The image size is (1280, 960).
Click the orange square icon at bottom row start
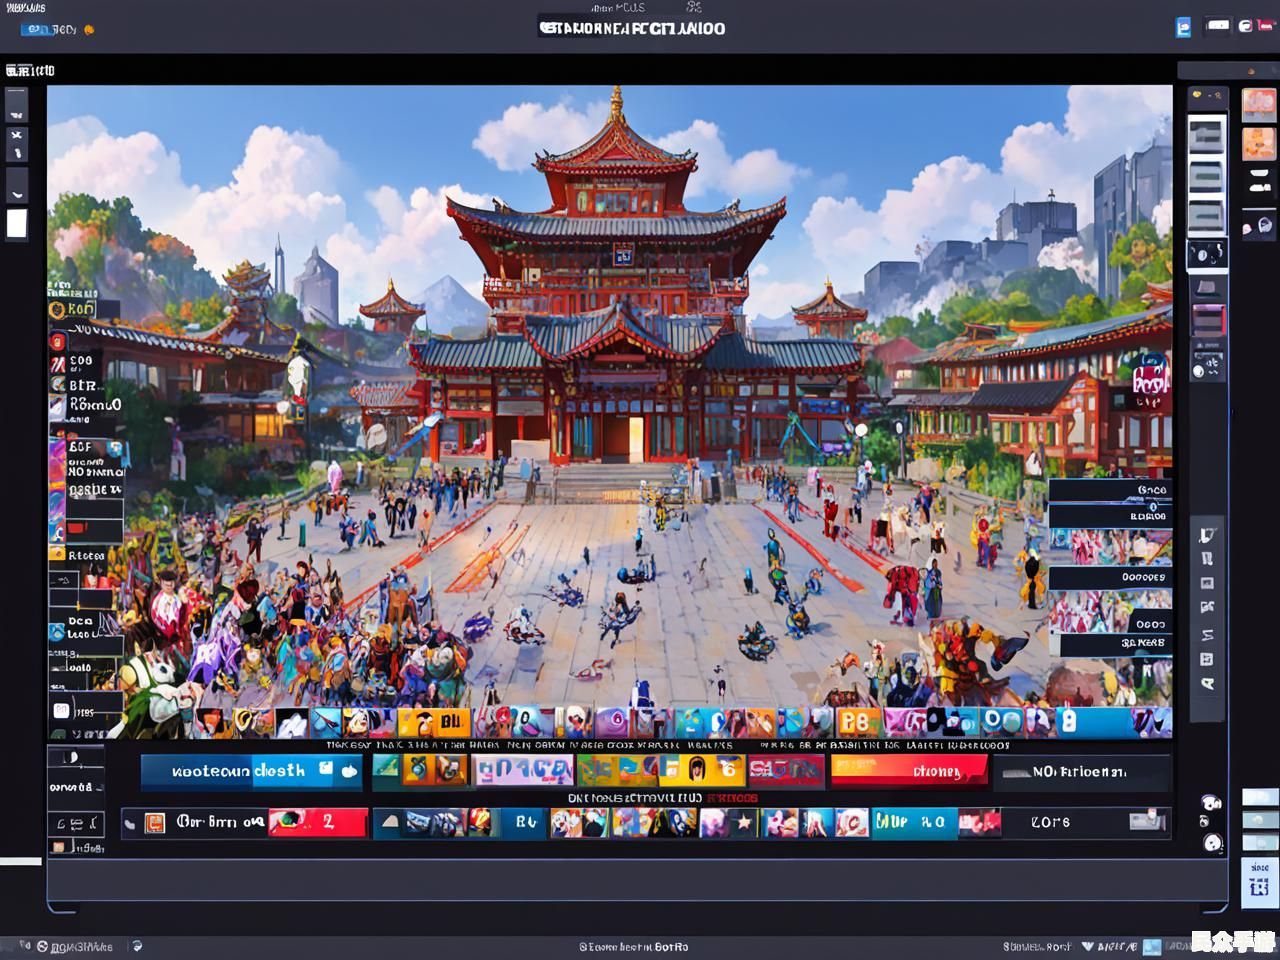[155, 823]
